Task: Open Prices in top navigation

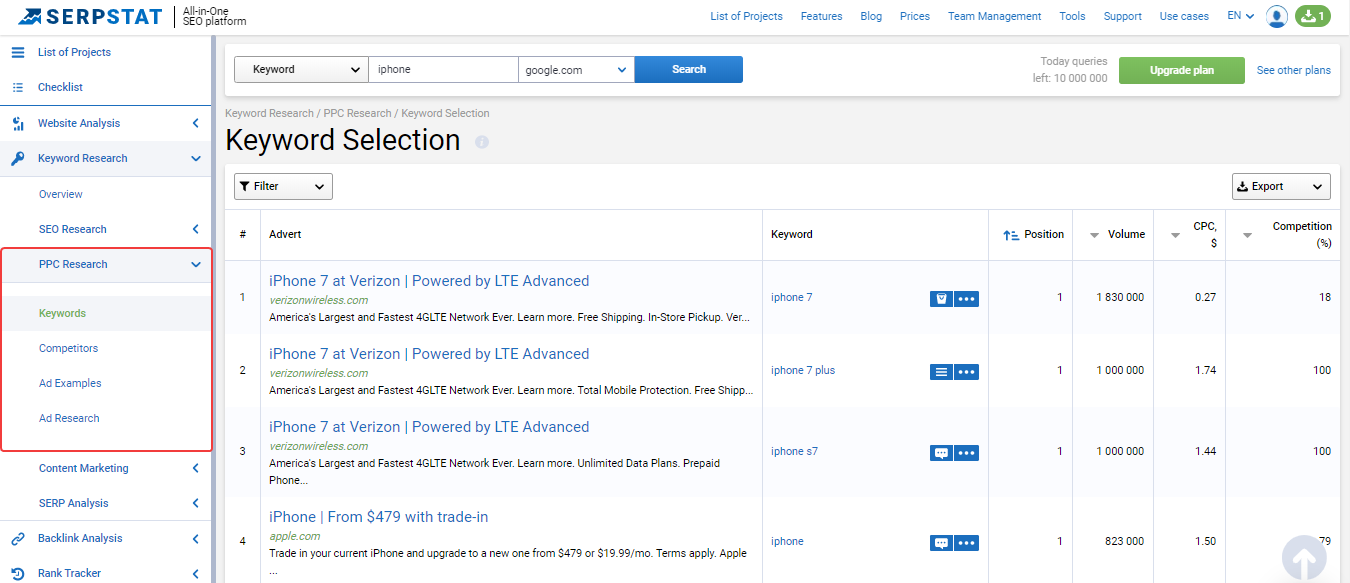Action: [915, 16]
